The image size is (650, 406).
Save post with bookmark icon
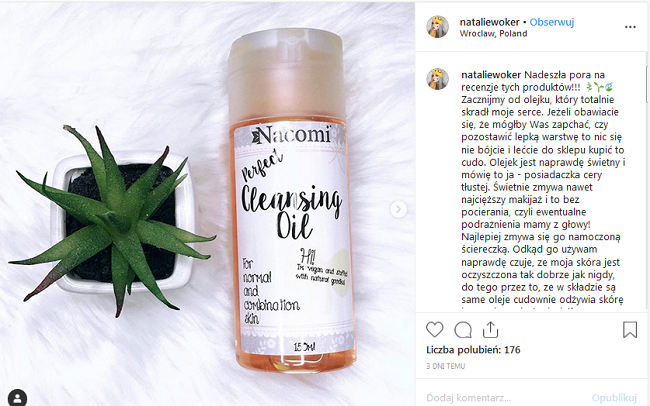click(630, 330)
